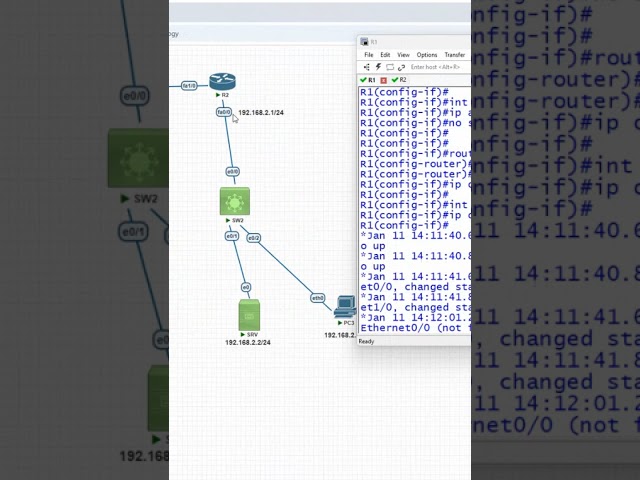The height and width of the screenshot is (480, 640).
Task: Select the SW2 switch node
Action: click(235, 202)
